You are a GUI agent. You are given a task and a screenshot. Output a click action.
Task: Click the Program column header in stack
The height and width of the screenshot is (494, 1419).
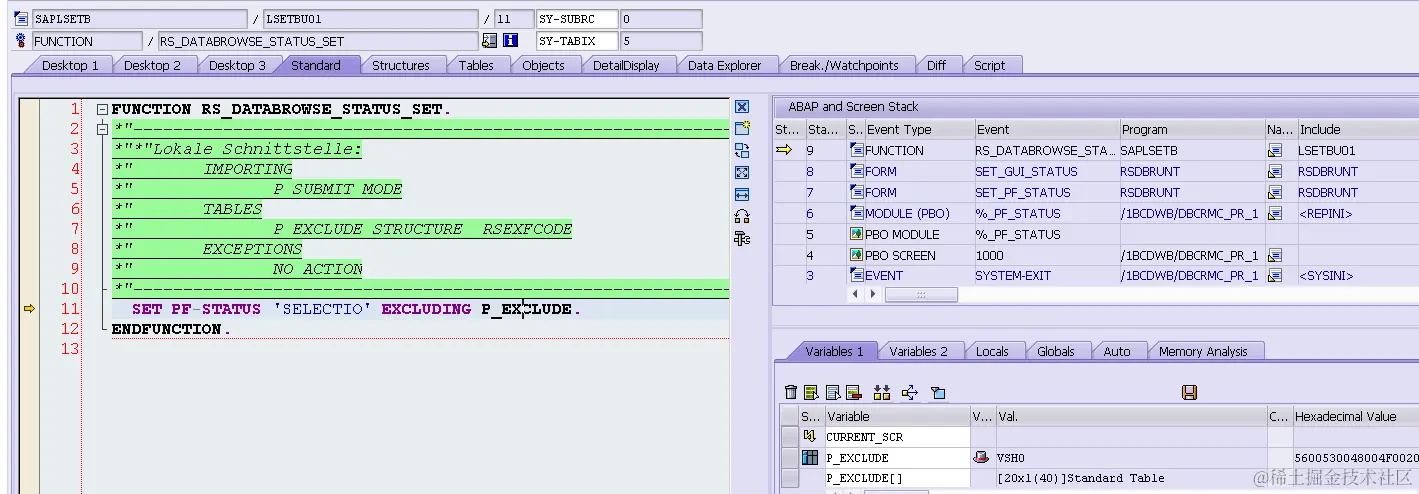1192,129
